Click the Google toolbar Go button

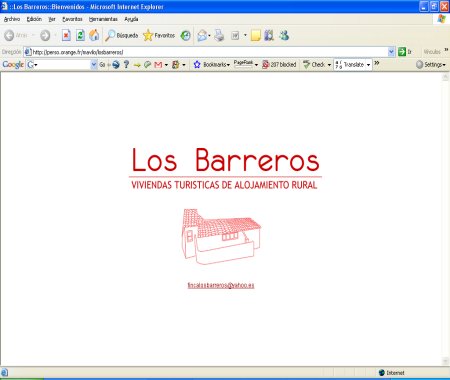tap(102, 64)
